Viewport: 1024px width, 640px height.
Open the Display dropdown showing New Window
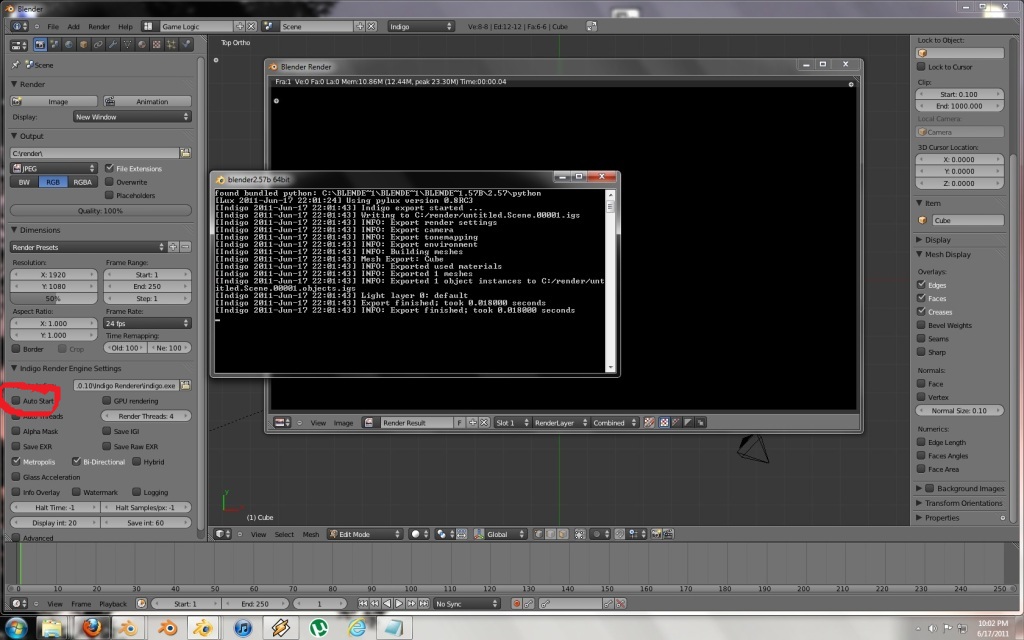point(132,117)
